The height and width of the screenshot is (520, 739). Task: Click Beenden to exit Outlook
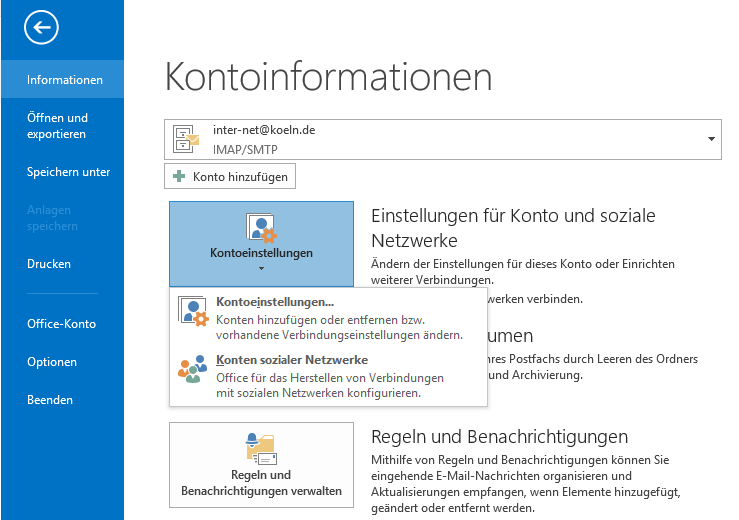[x=50, y=400]
